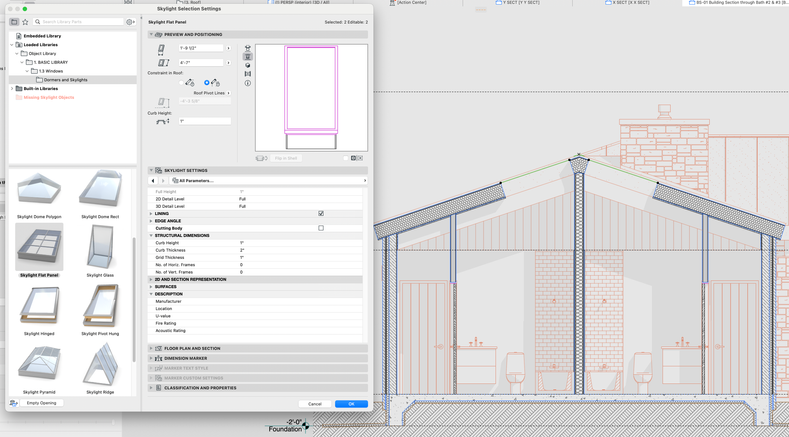Select the 3D shaded preview icon
This screenshot has height=437, width=789.
(248, 66)
